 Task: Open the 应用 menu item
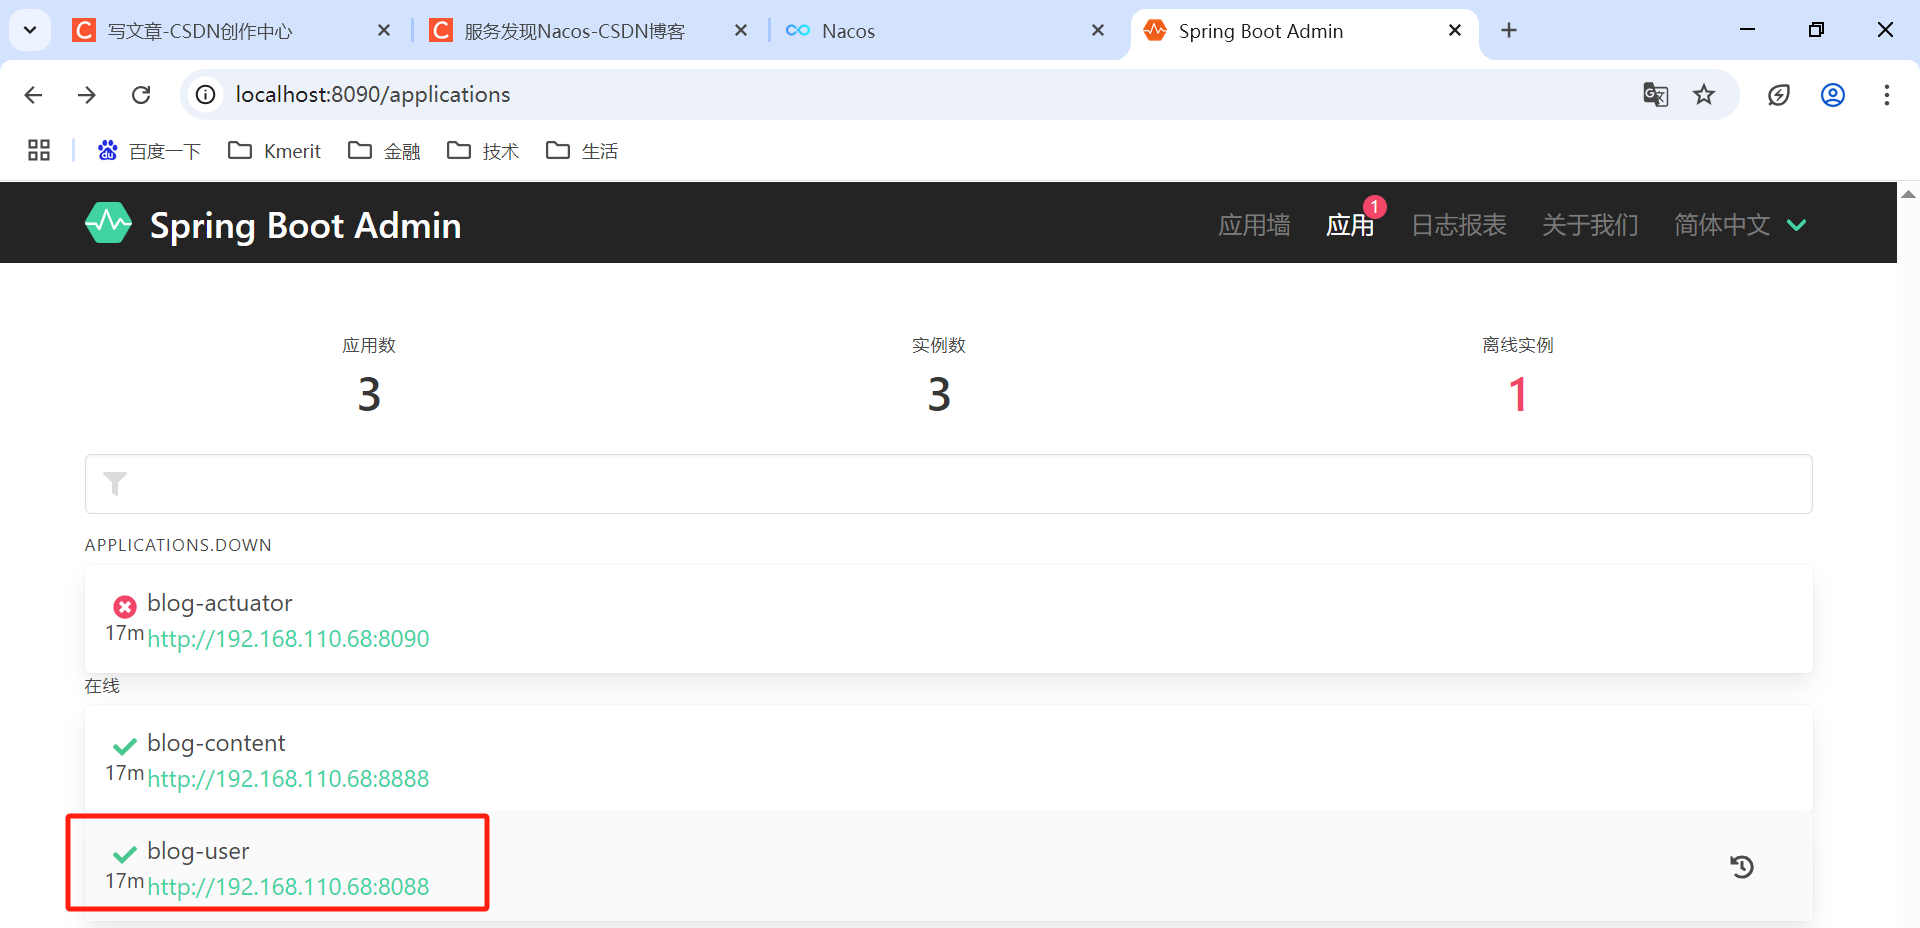click(x=1350, y=225)
